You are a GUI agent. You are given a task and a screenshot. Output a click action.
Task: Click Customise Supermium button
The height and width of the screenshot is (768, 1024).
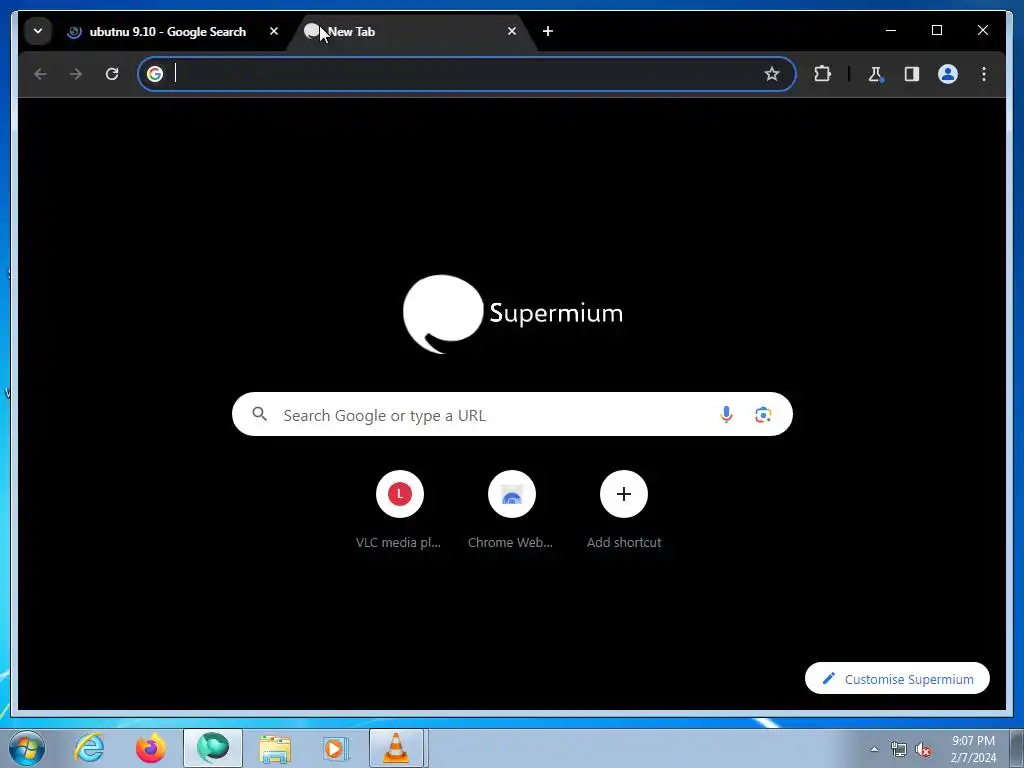pyautogui.click(x=897, y=679)
